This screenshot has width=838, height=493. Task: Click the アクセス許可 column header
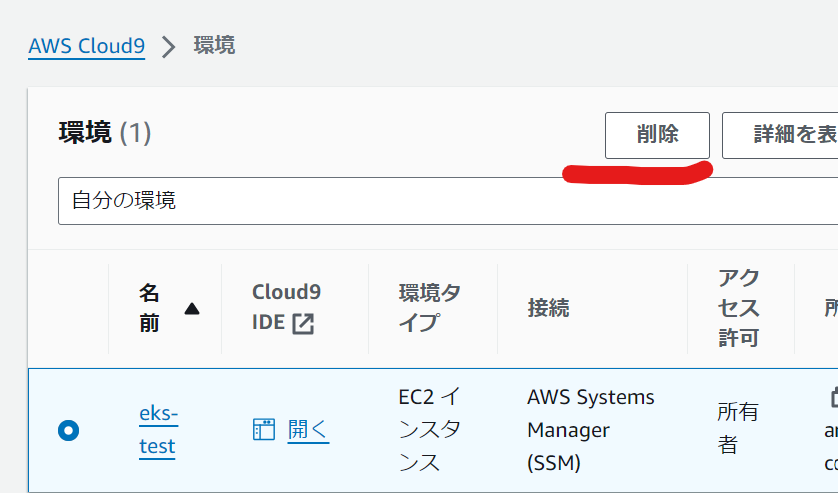[x=739, y=308]
